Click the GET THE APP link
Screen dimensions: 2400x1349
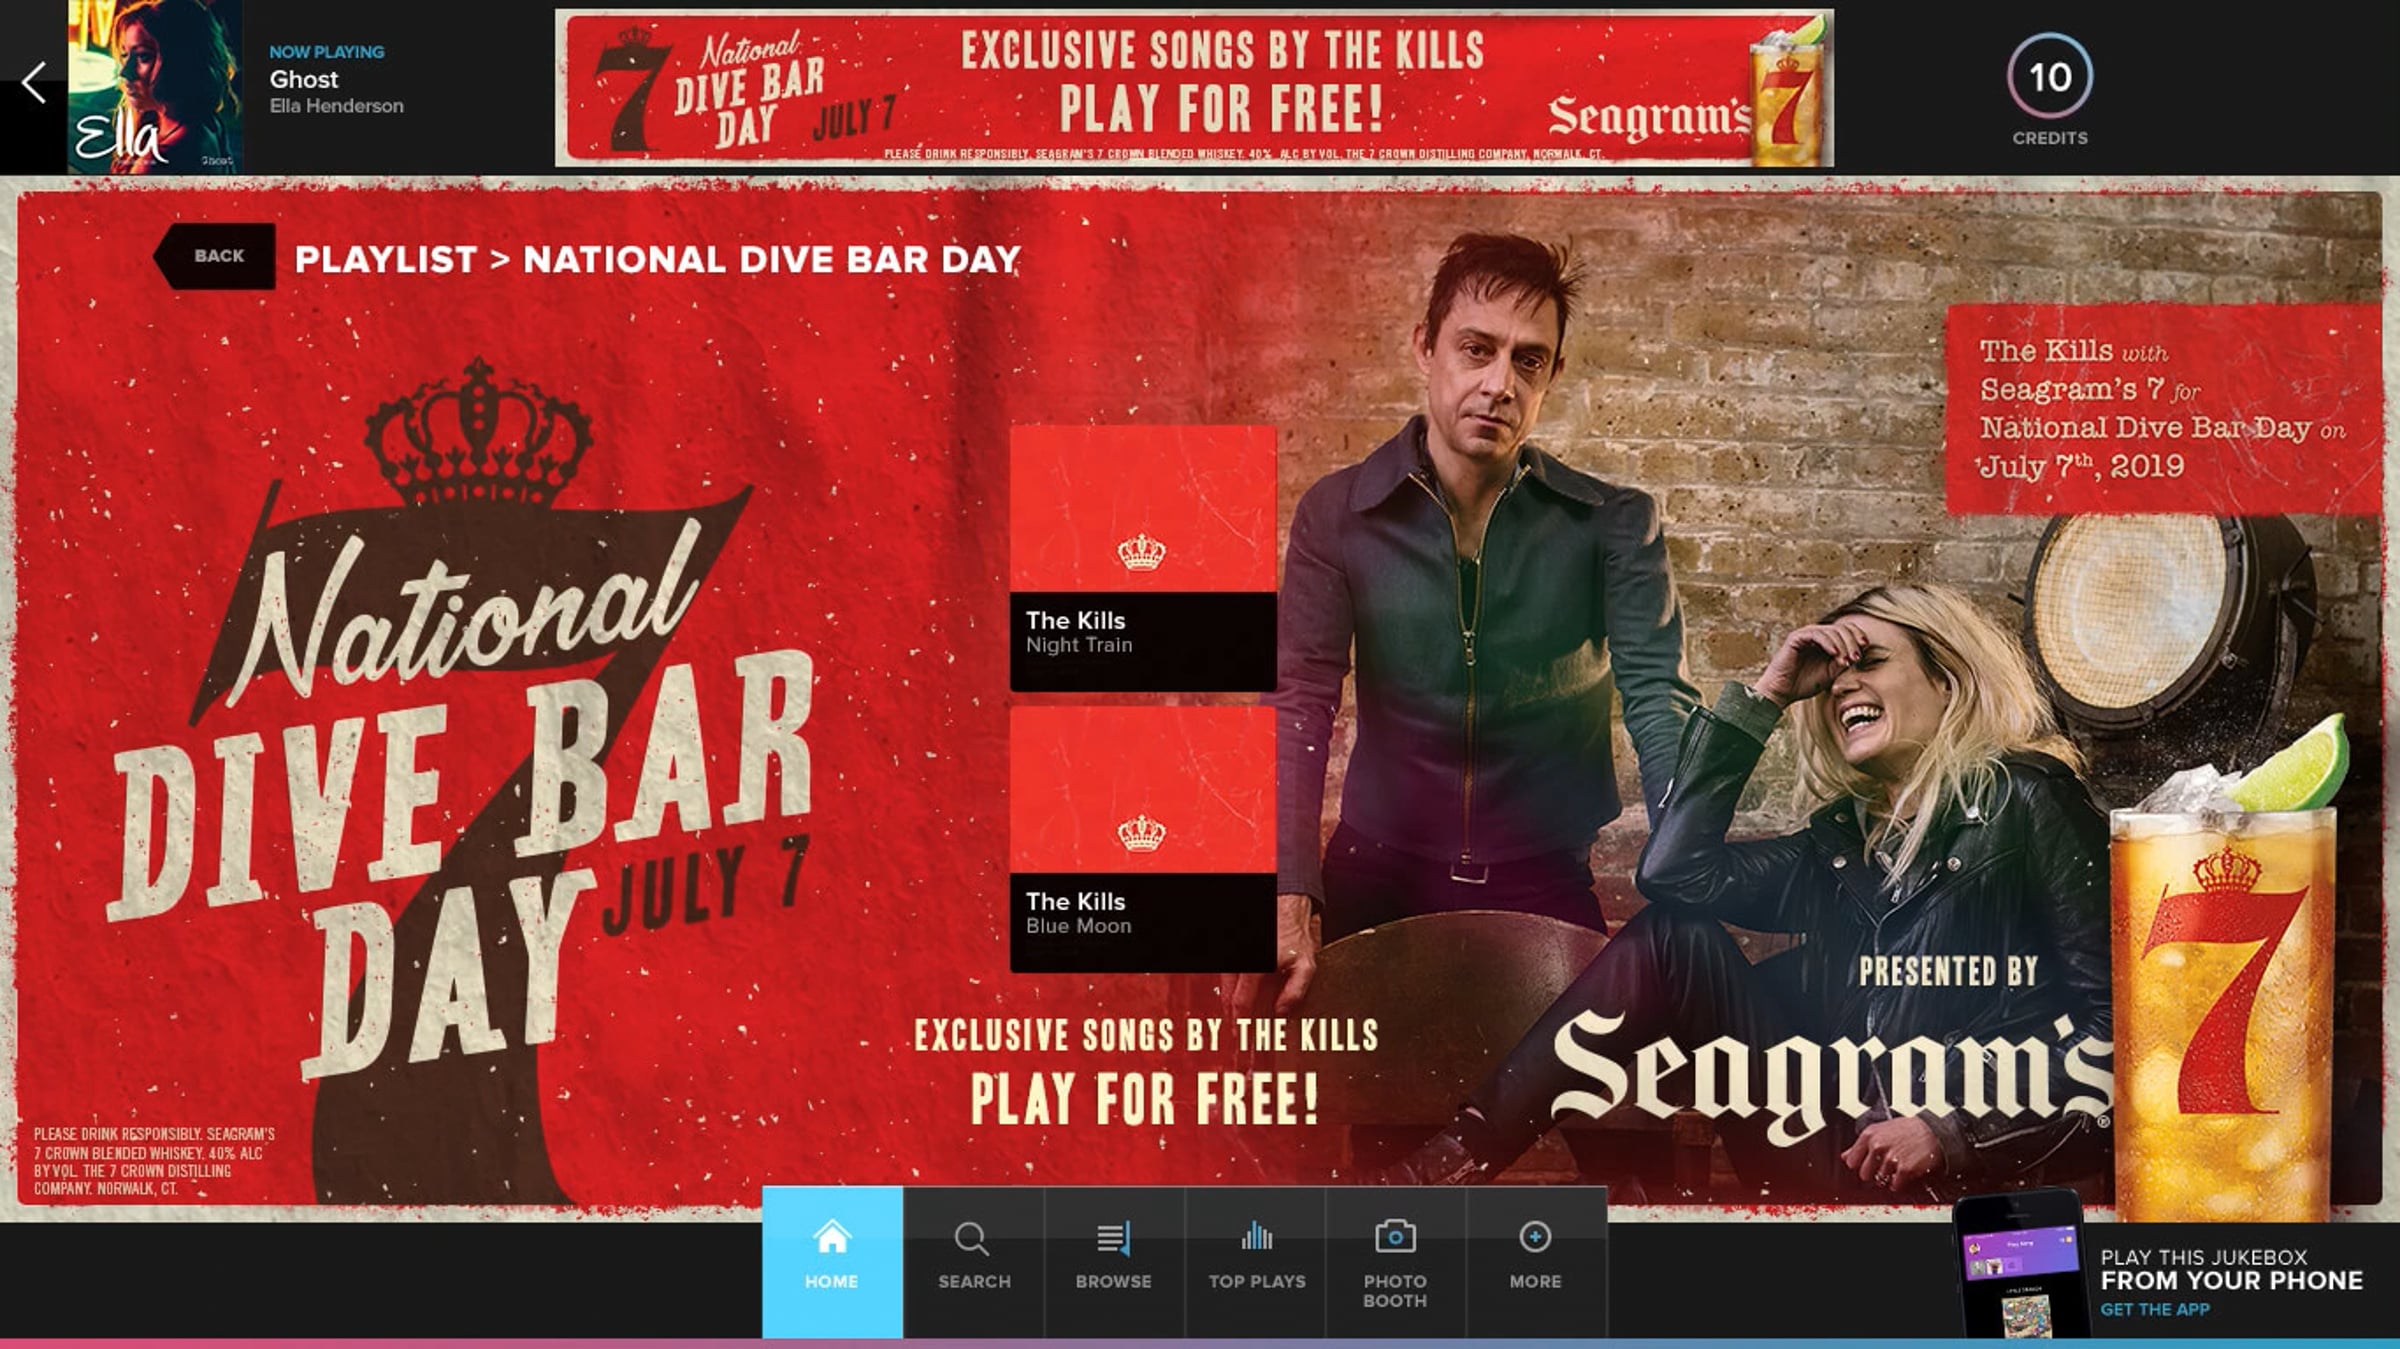(x=2154, y=1309)
